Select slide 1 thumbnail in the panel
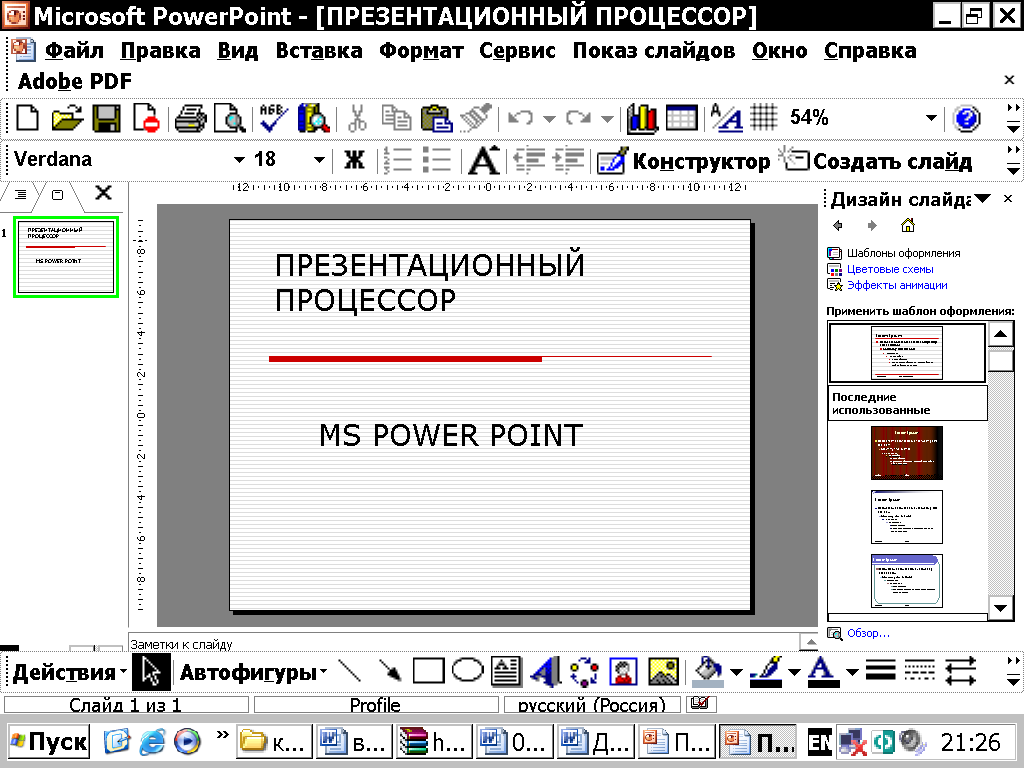1024x768 pixels. [x=65, y=257]
